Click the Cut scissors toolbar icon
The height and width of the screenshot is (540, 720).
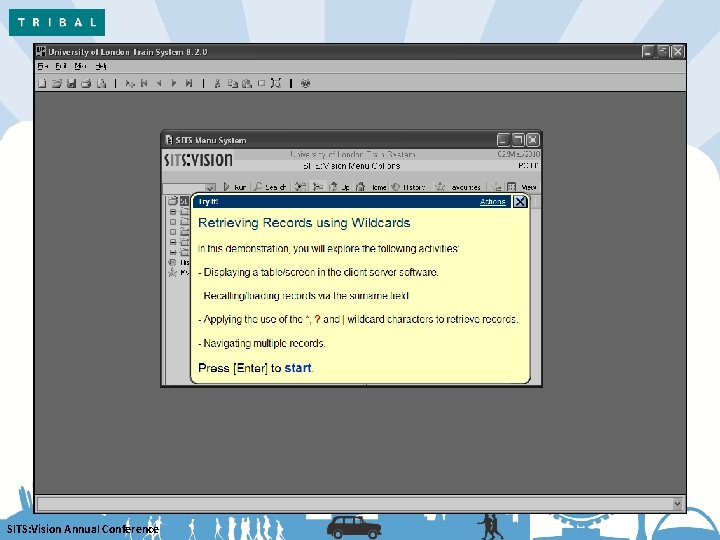(x=218, y=83)
